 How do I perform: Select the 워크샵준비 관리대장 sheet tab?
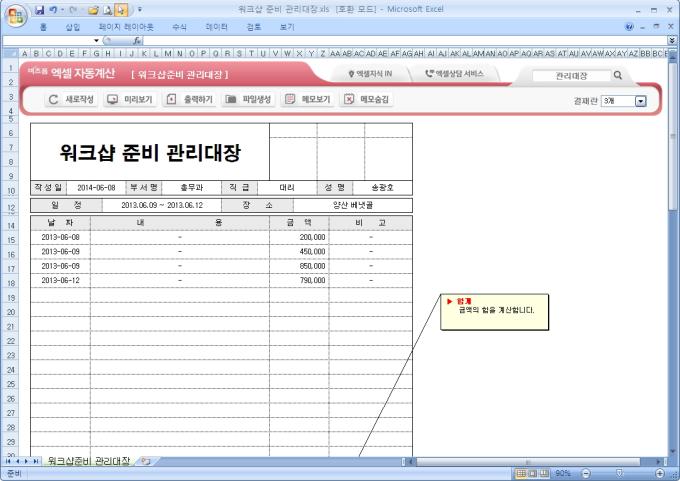88,461
